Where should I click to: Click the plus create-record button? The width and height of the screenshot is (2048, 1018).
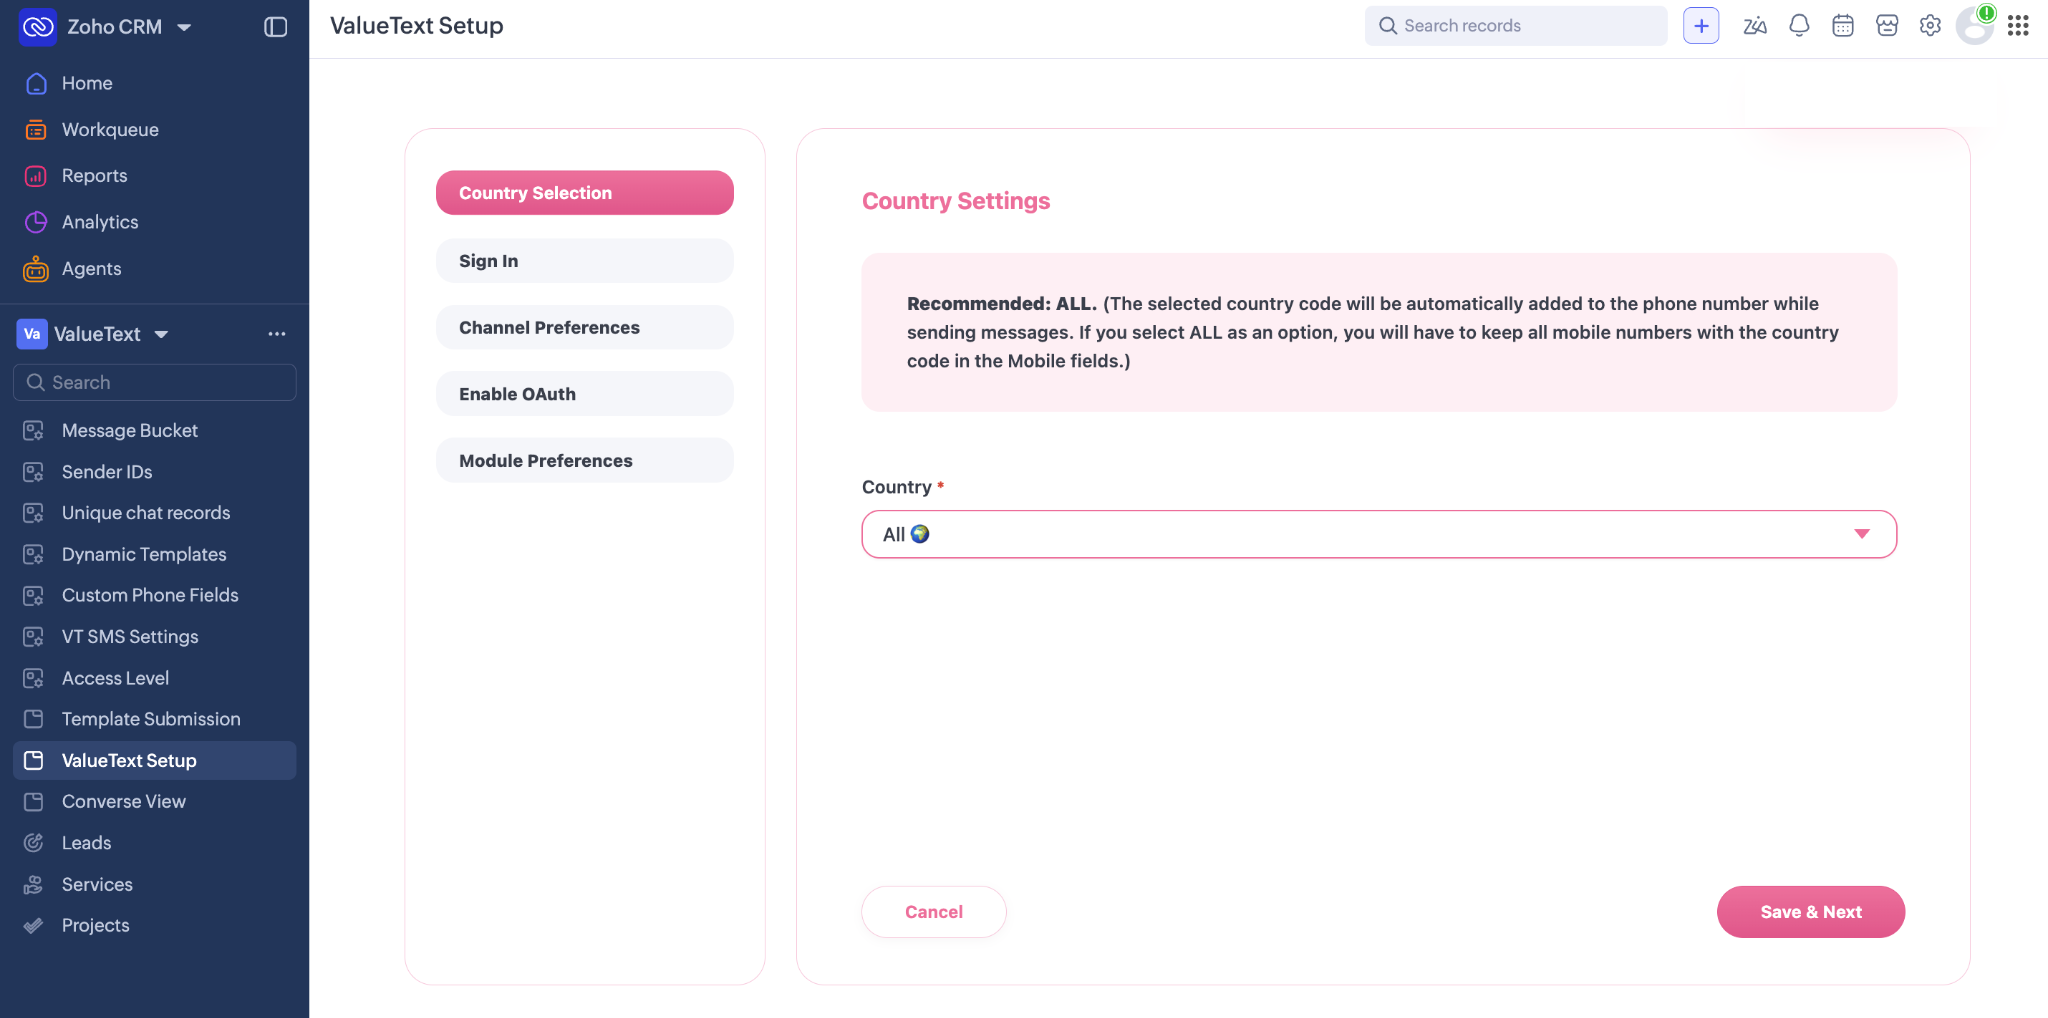pyautogui.click(x=1701, y=26)
